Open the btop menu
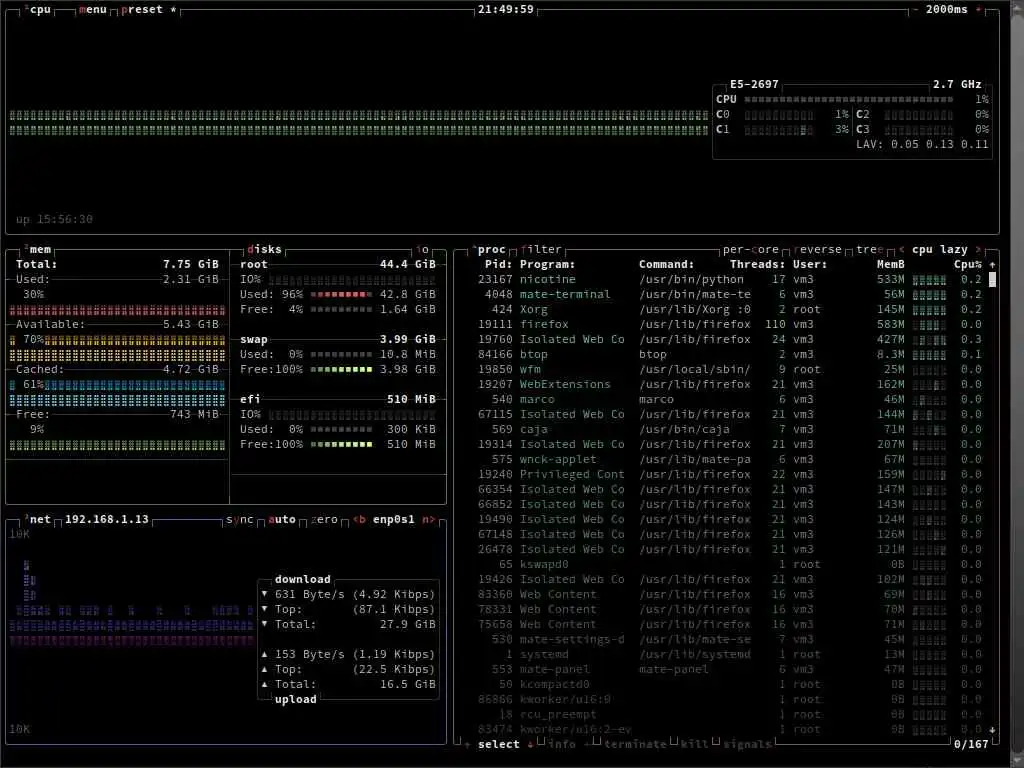Viewport: 1024px width, 768px height. pyautogui.click(x=93, y=10)
